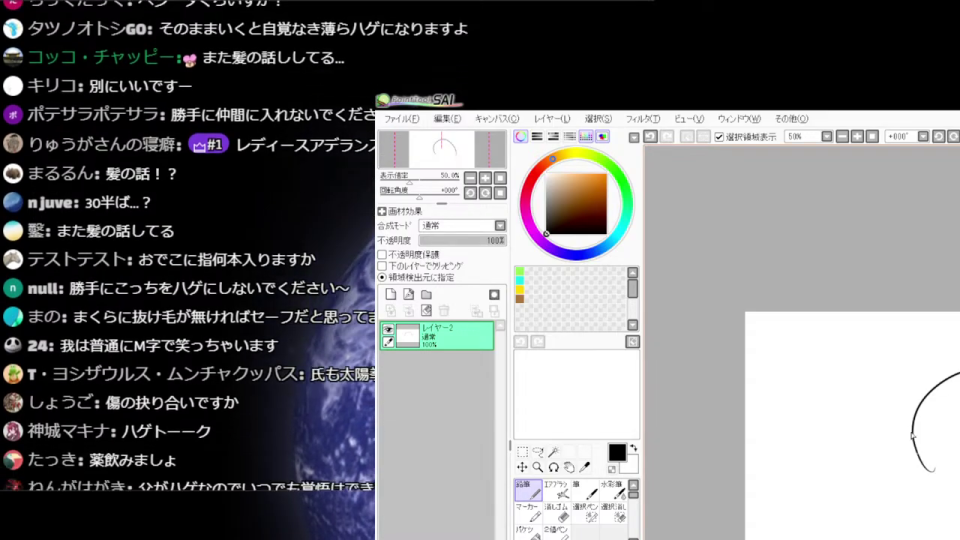Select the 筆 brush tool

(x=585, y=490)
